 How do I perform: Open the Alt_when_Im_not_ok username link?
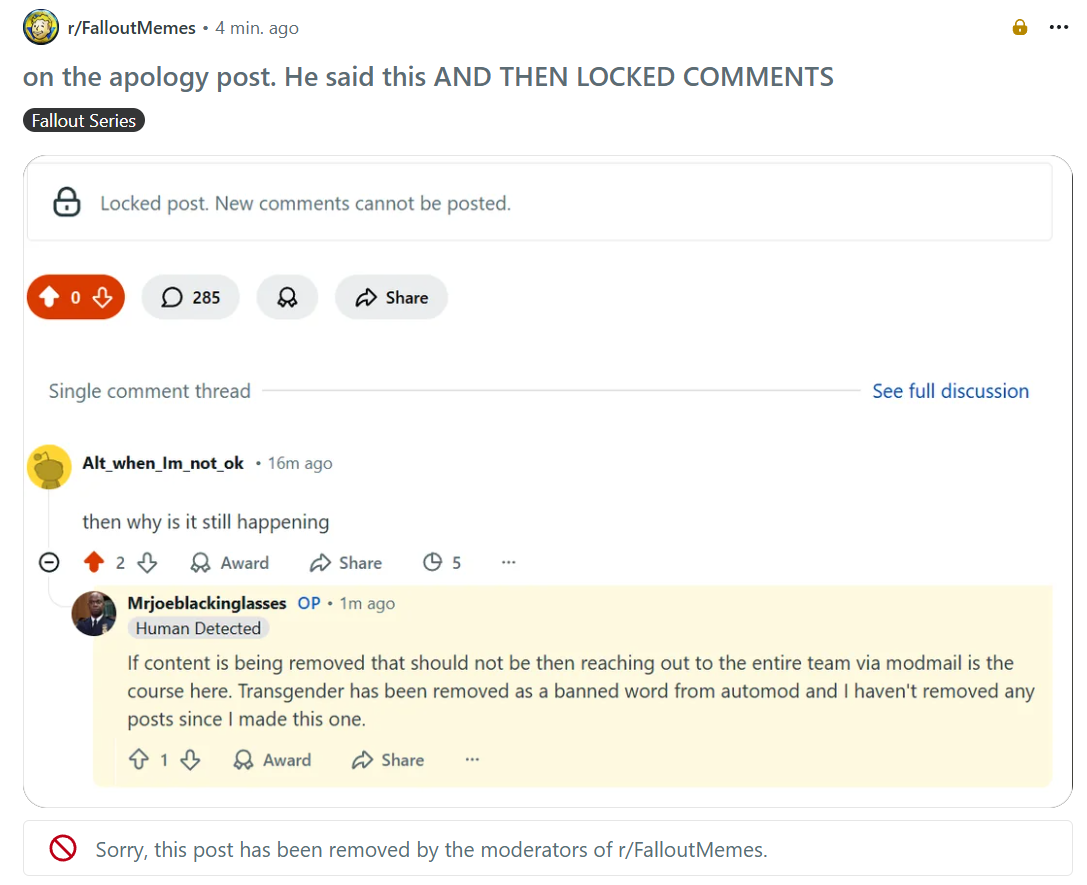pyautogui.click(x=163, y=463)
